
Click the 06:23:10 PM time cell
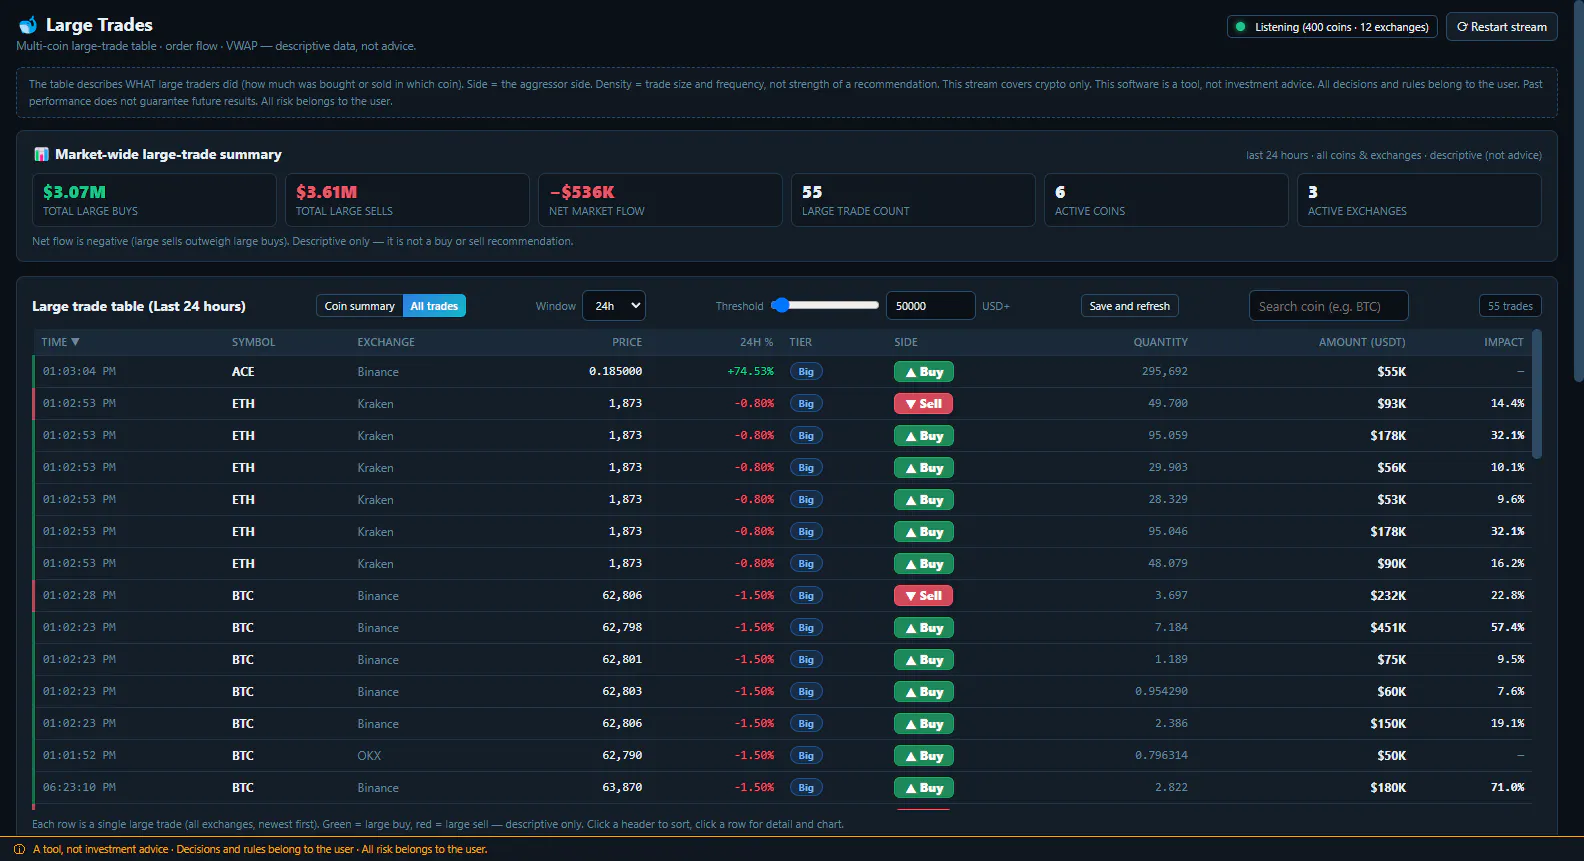[x=79, y=788]
